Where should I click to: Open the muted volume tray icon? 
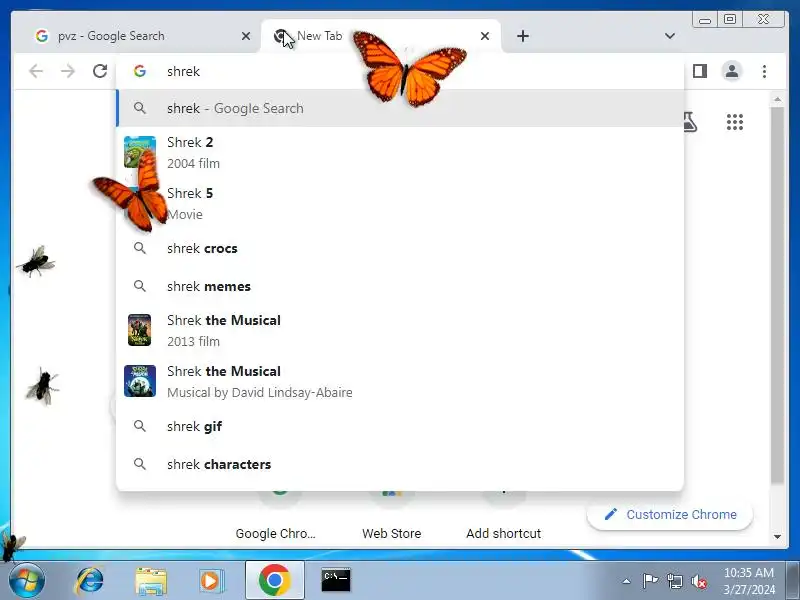point(699,581)
